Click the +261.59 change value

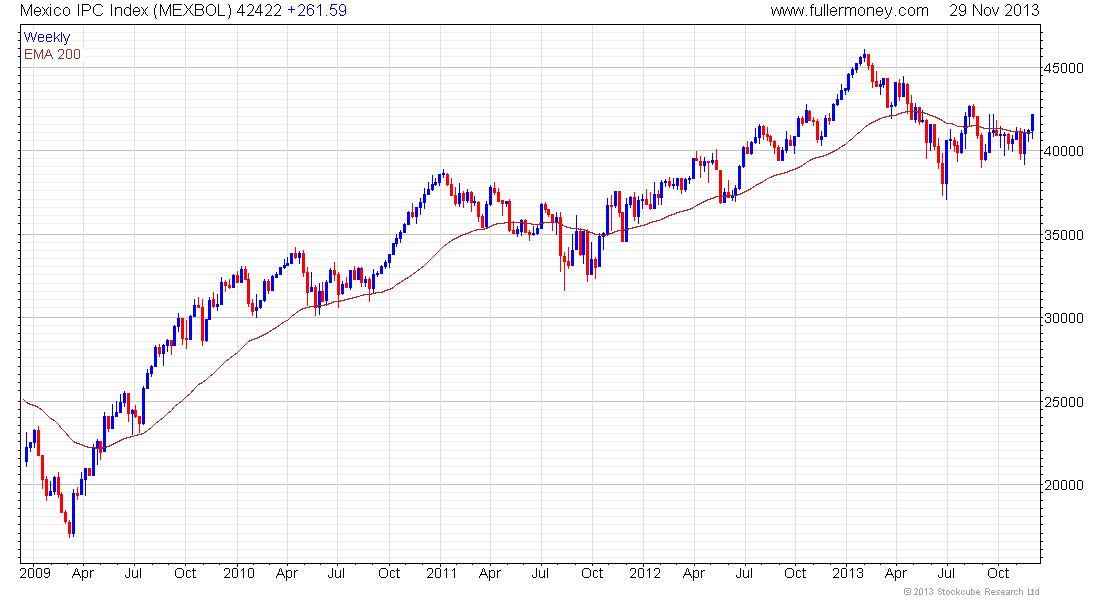(x=316, y=11)
